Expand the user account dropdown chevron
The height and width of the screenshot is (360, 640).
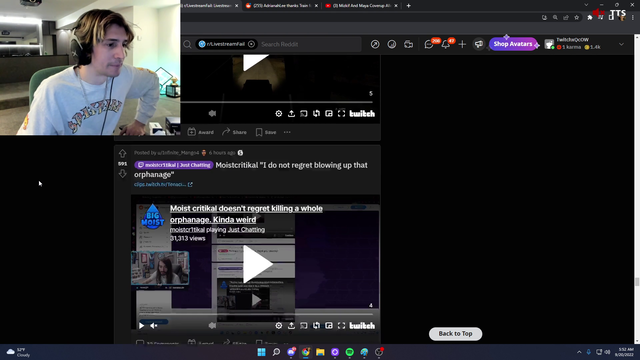[621, 44]
